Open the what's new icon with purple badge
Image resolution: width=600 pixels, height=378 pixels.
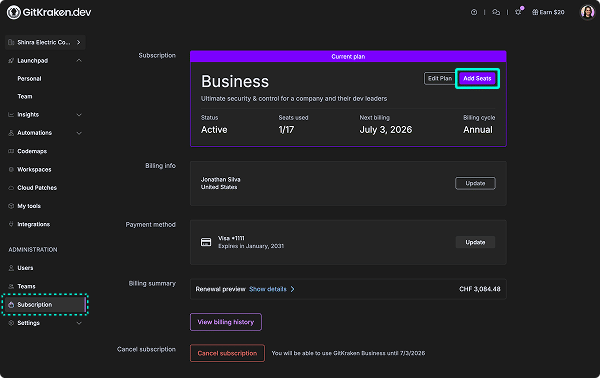(518, 12)
